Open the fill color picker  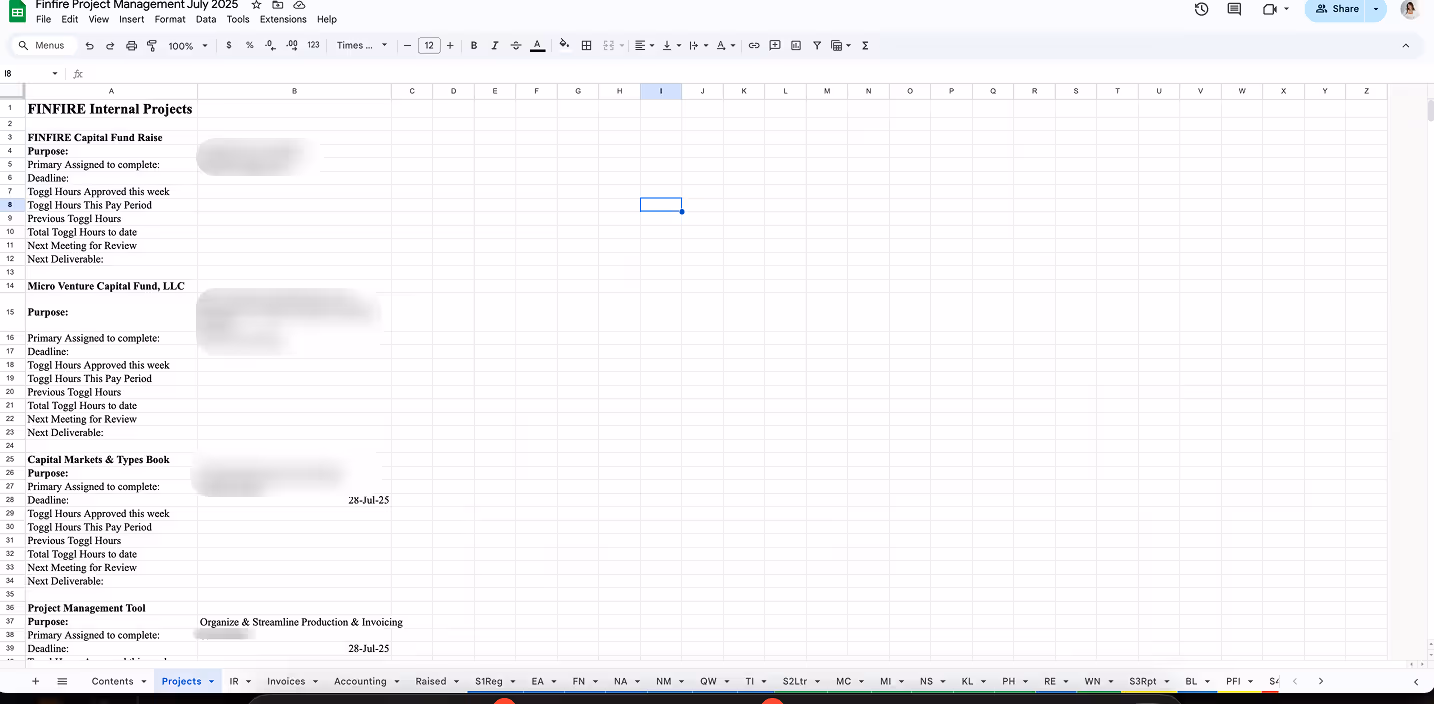pos(564,46)
